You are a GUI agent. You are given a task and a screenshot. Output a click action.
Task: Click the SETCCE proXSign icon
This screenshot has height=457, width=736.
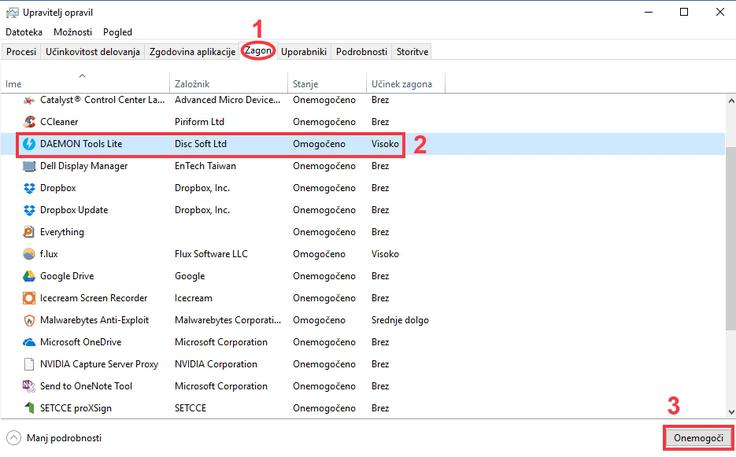coord(30,408)
